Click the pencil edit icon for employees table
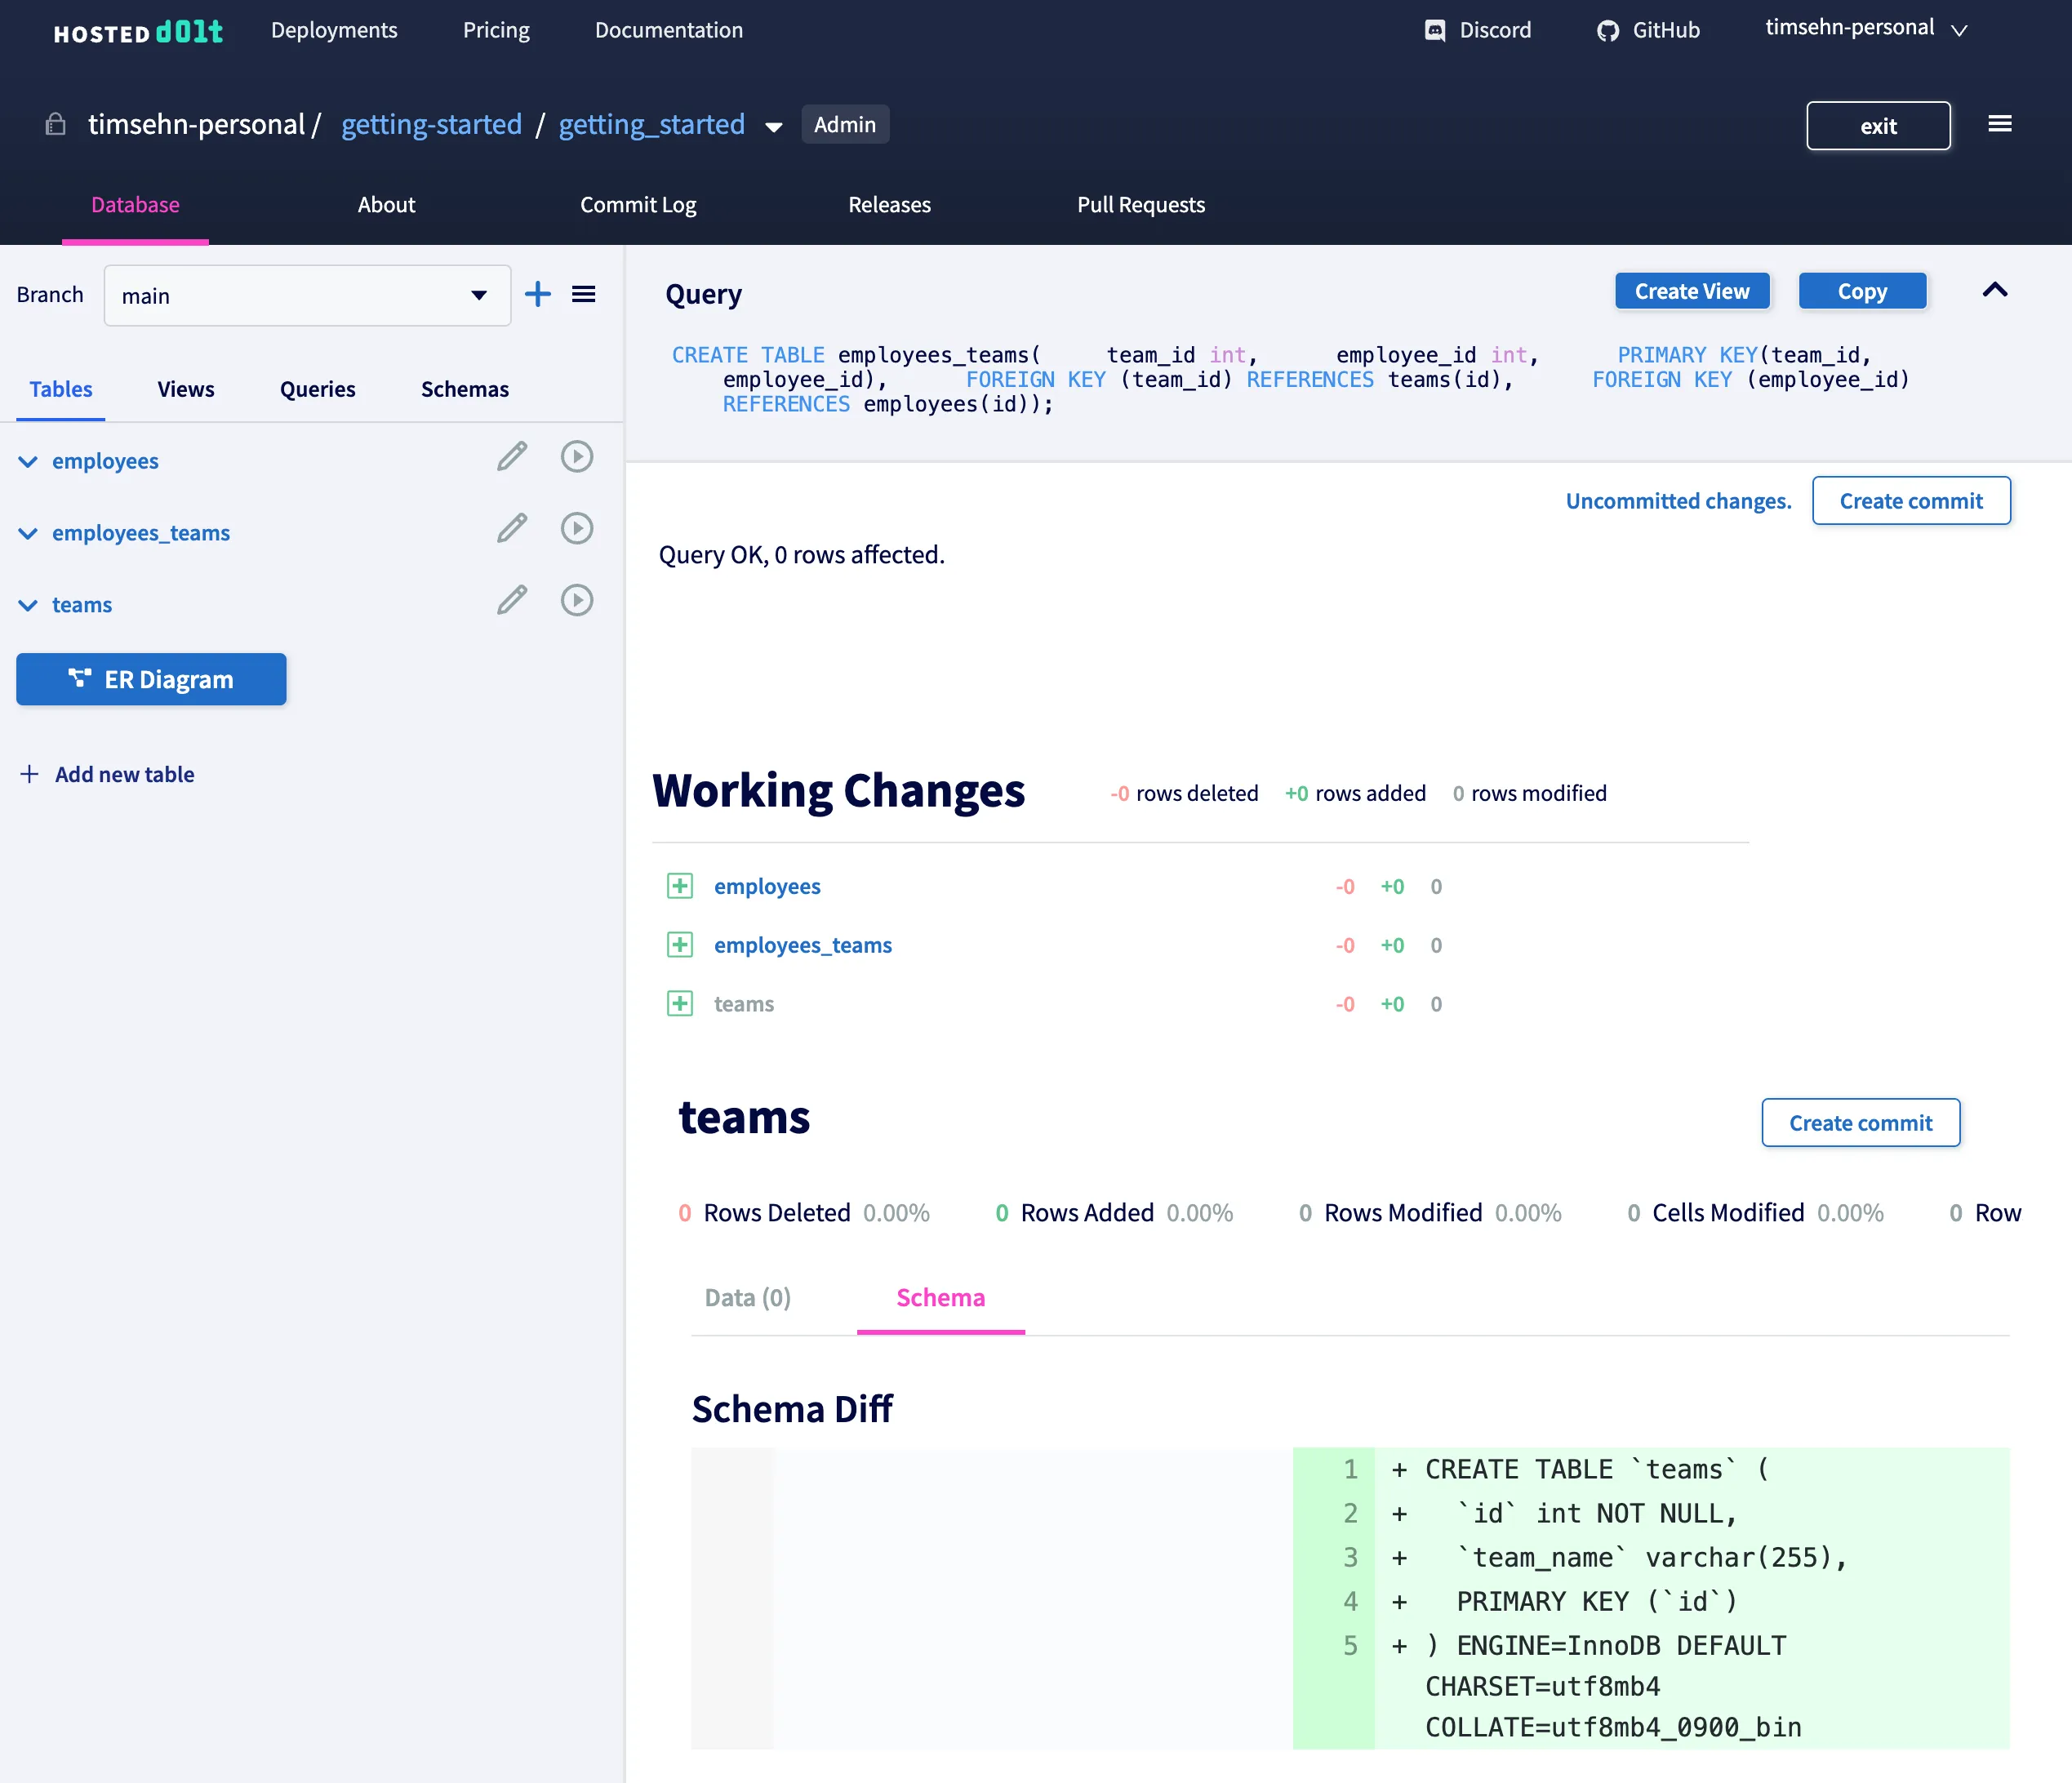2072x1783 pixels. 512,457
